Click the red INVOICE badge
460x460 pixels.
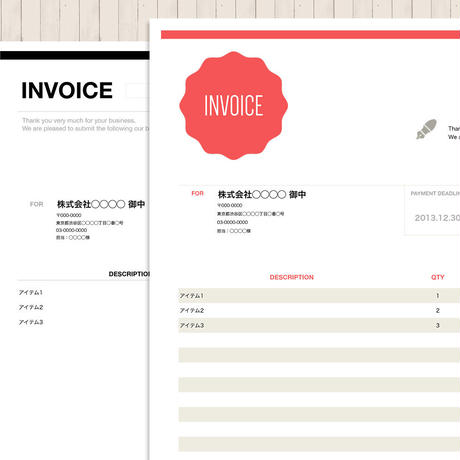pos(233,105)
